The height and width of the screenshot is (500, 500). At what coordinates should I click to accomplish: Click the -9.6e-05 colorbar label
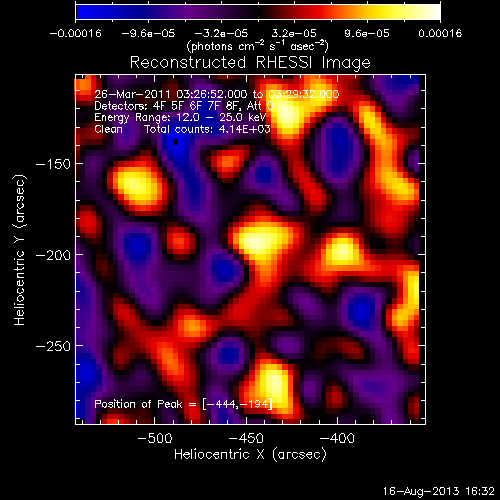[148, 33]
